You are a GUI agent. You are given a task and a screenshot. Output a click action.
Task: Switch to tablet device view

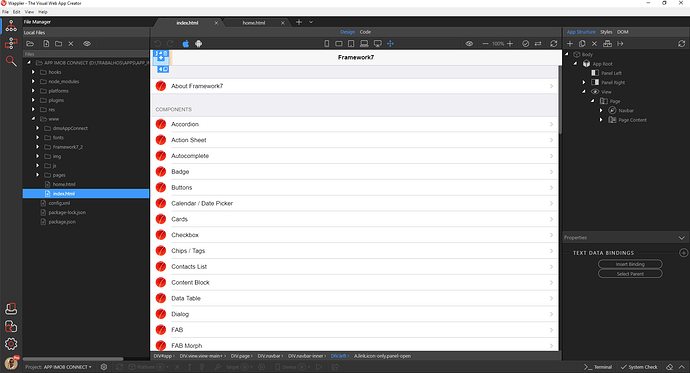[x=351, y=44]
